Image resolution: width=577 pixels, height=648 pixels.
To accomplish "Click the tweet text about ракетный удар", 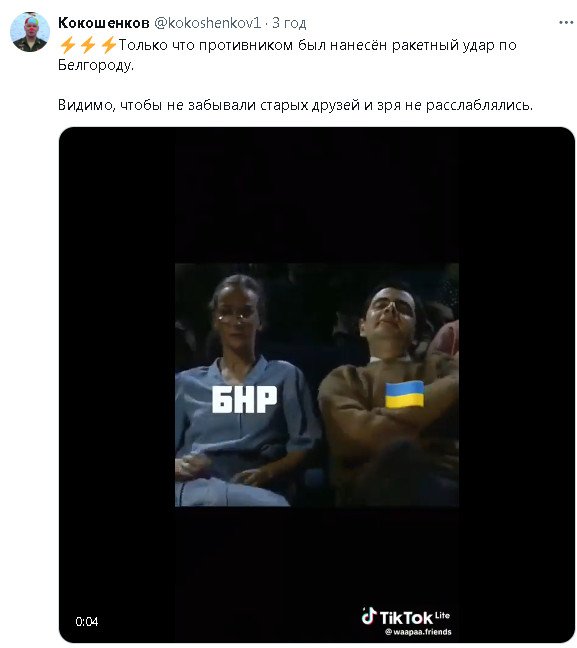I will 287,55.
